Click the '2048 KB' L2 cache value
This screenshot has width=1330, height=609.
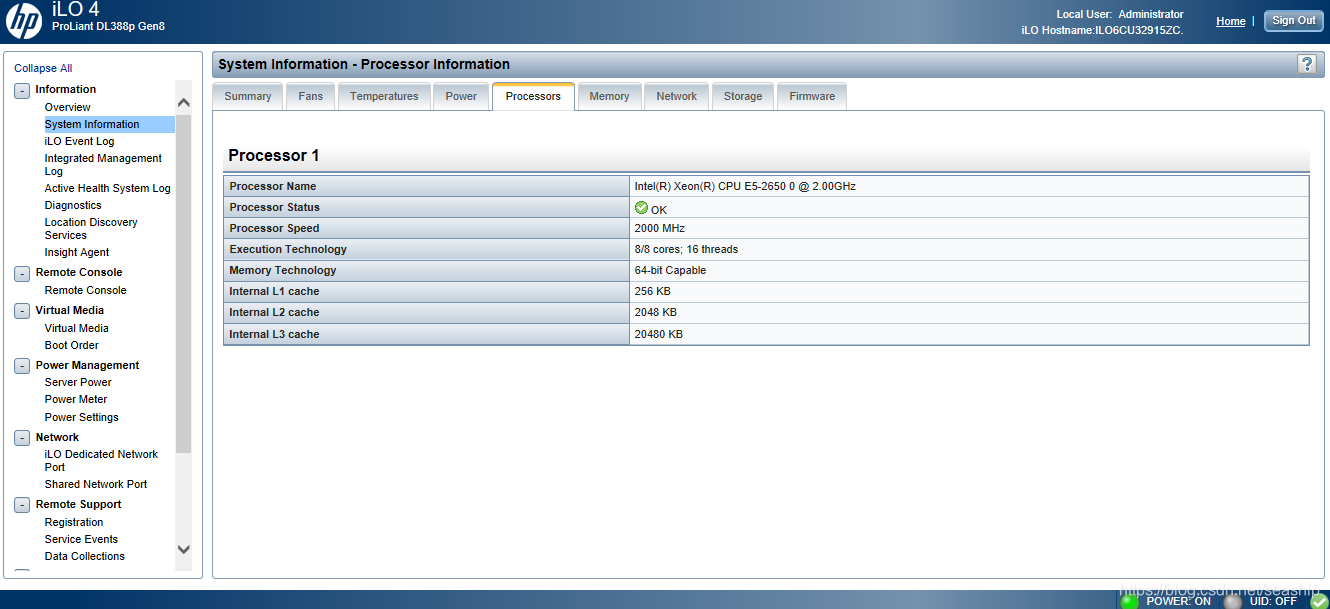655,312
